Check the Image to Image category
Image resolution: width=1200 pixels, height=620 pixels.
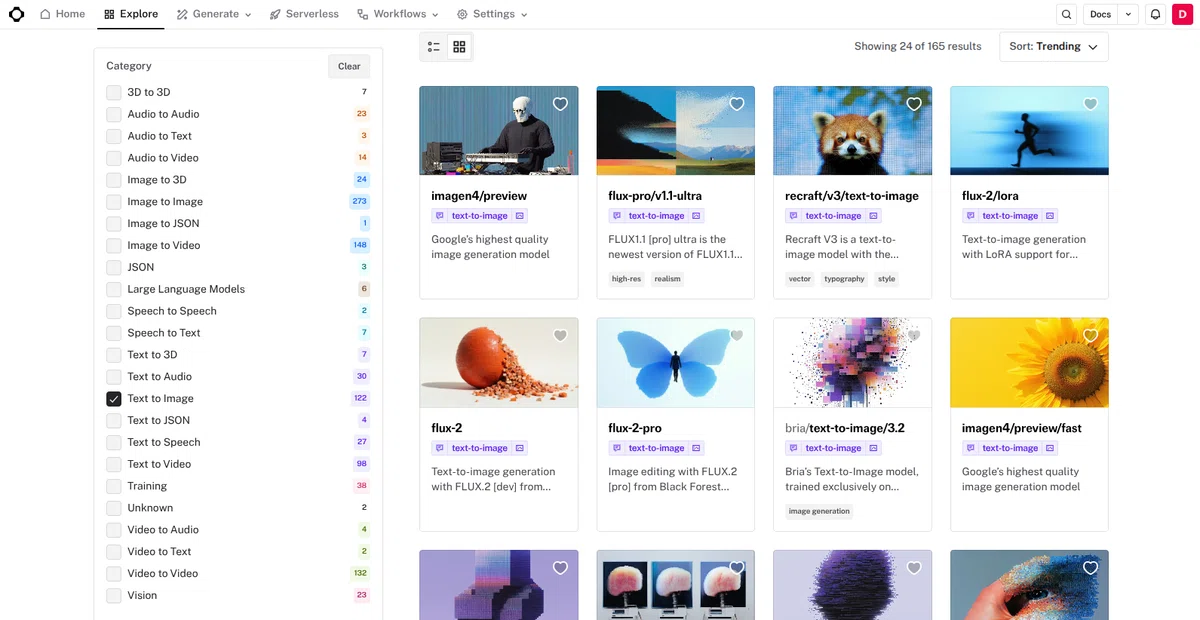[x=114, y=201]
